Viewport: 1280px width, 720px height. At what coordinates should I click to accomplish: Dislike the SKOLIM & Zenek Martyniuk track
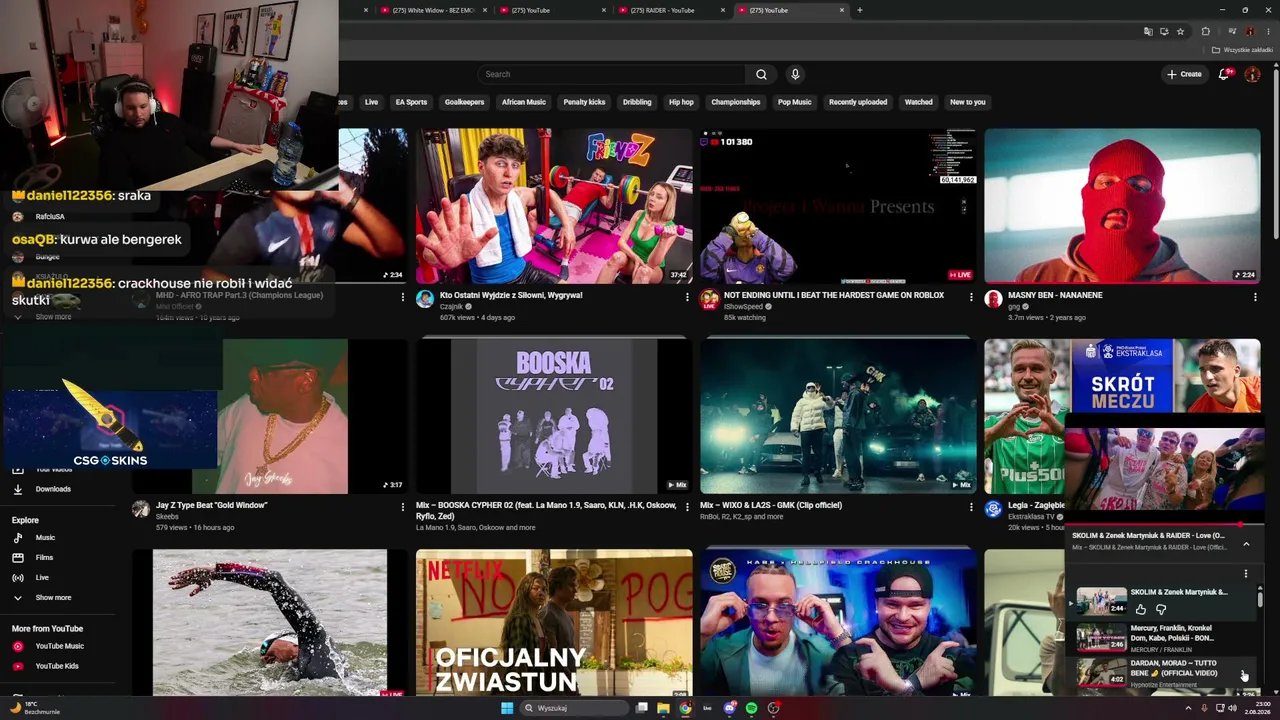pos(1161,609)
